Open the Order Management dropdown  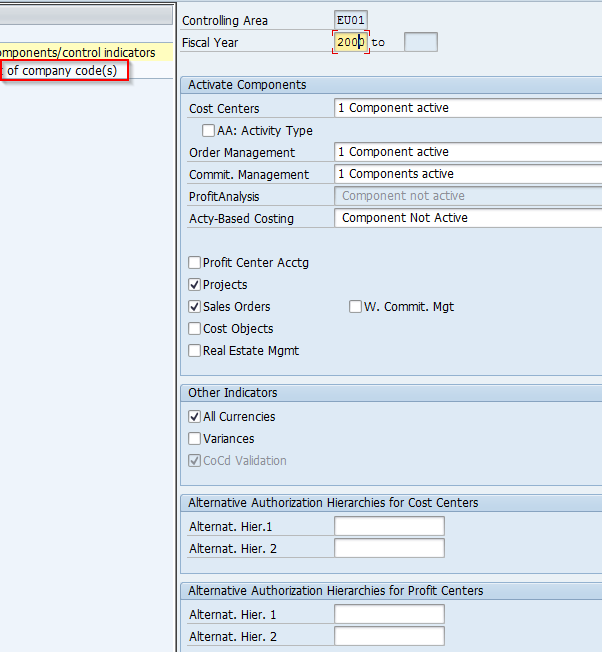click(468, 152)
